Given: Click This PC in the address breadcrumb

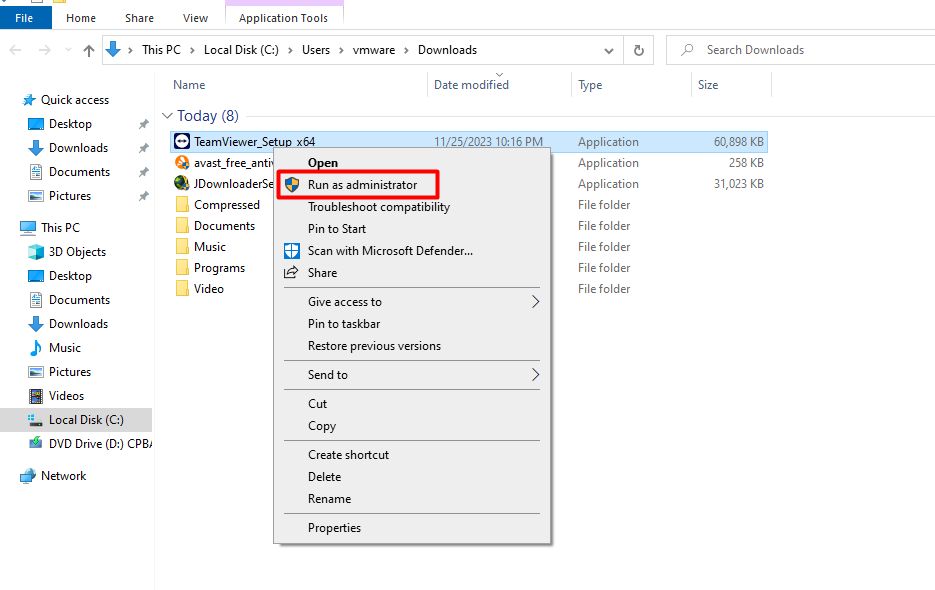Looking at the screenshot, I should [x=161, y=50].
